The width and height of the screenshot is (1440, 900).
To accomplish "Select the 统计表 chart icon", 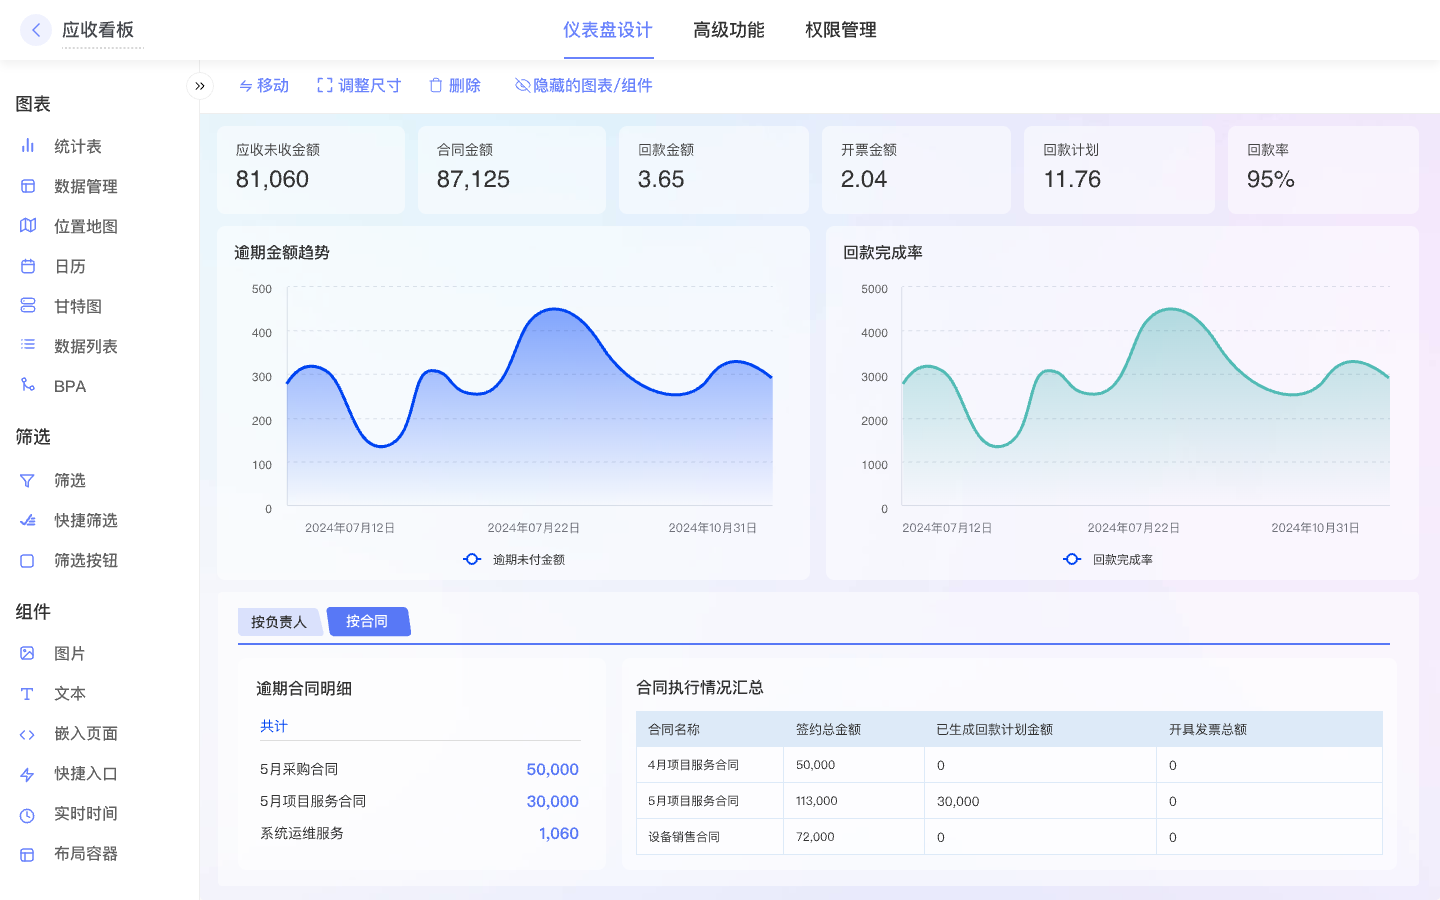I will [28, 146].
